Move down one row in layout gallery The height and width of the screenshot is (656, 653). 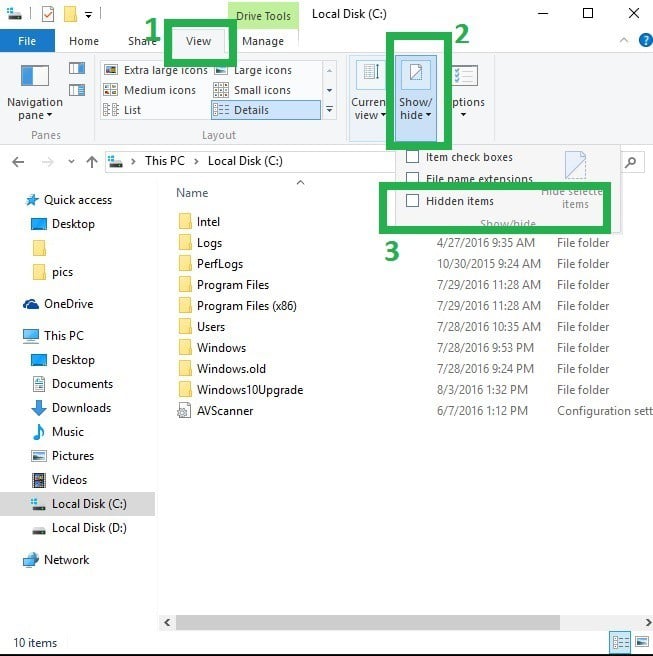pos(329,90)
